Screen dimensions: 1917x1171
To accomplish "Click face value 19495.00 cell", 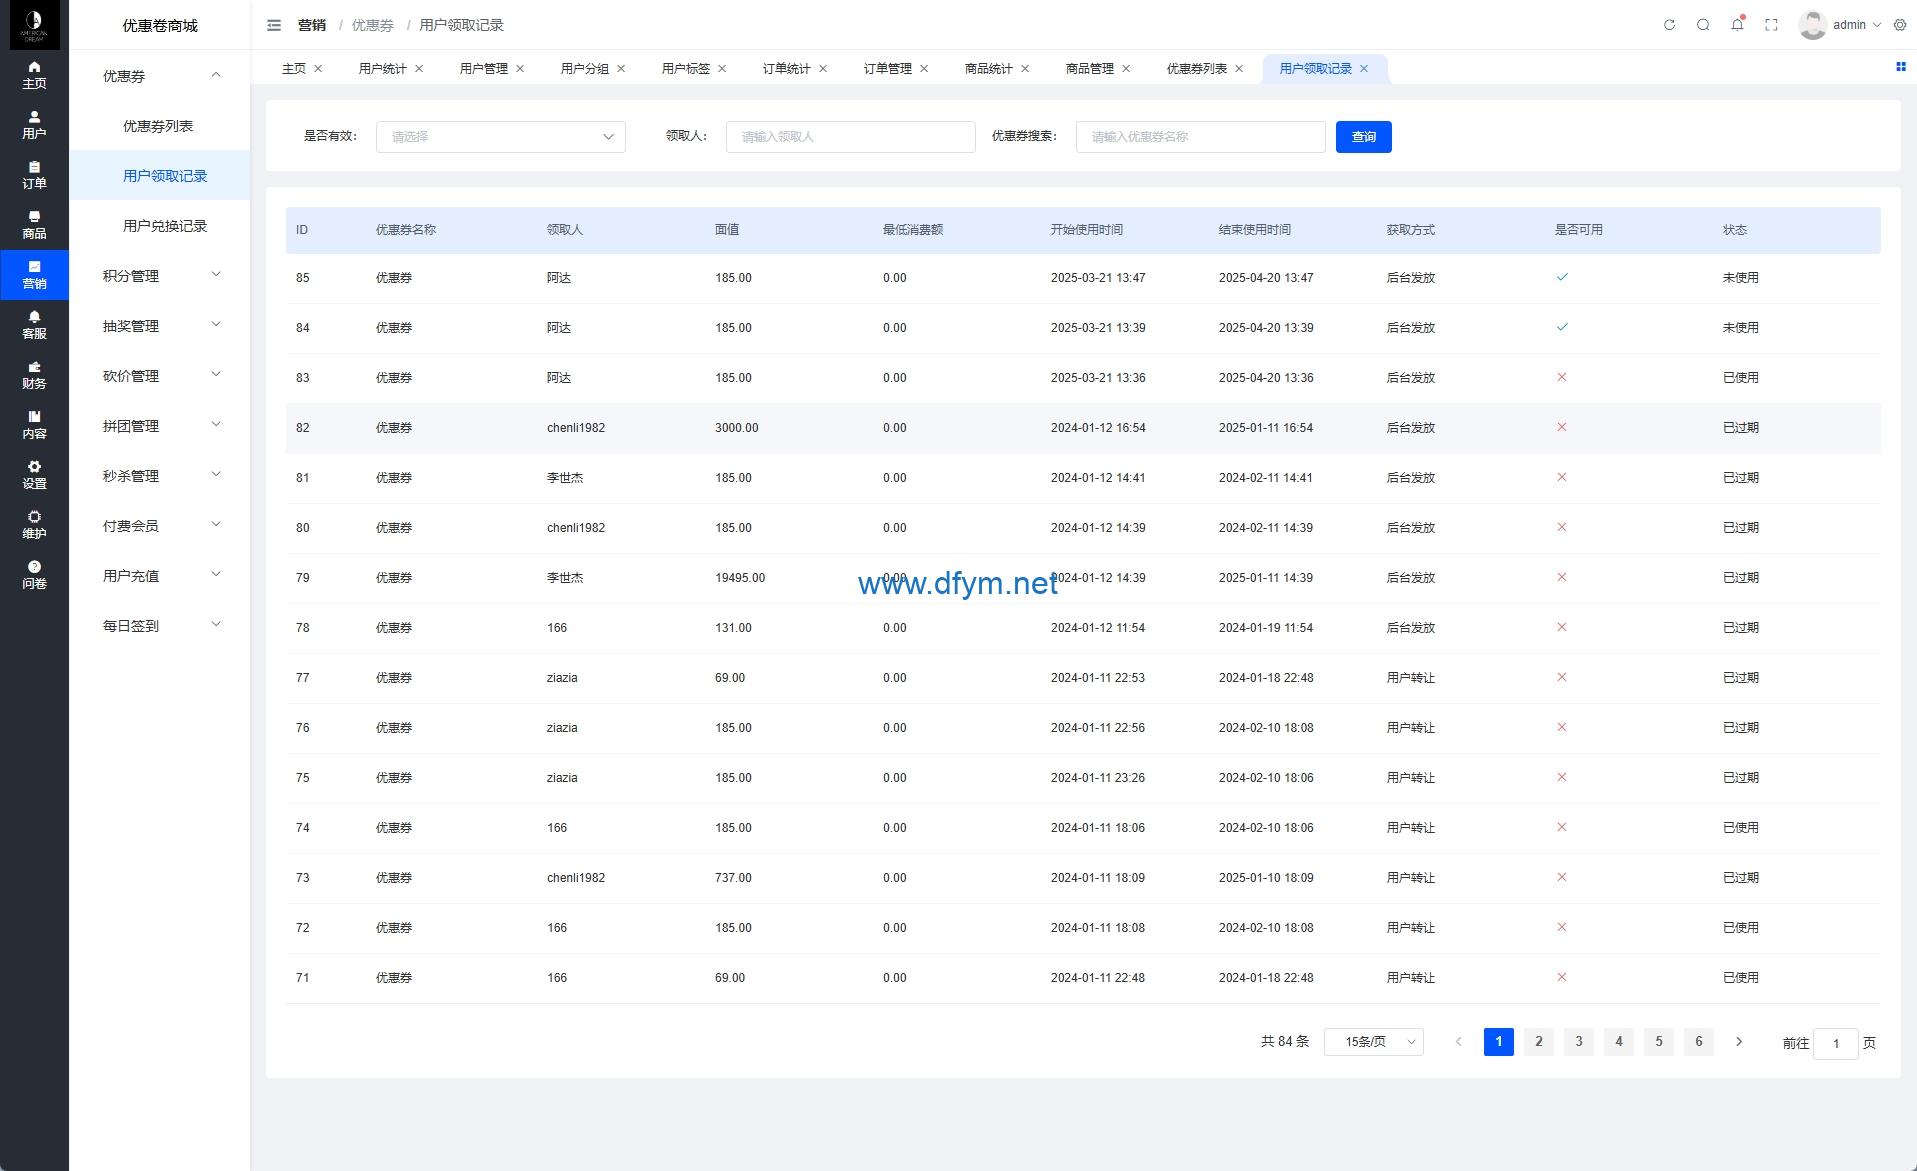I will point(740,578).
